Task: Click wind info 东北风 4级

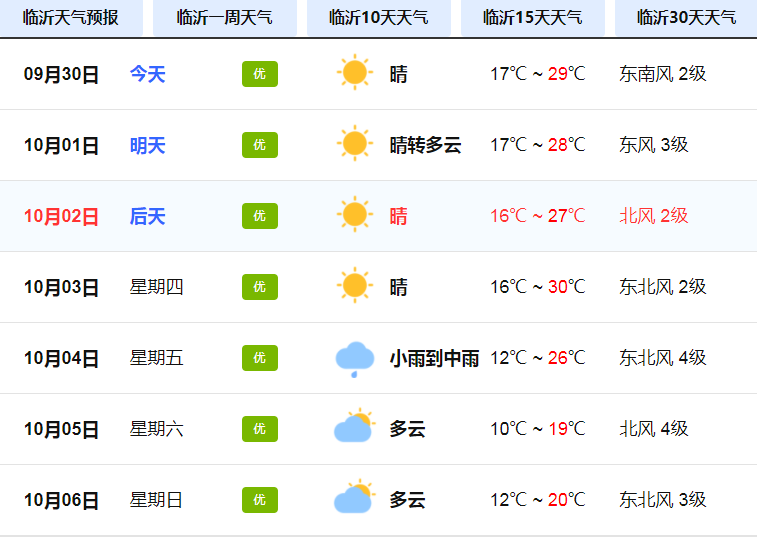Action: [x=663, y=358]
